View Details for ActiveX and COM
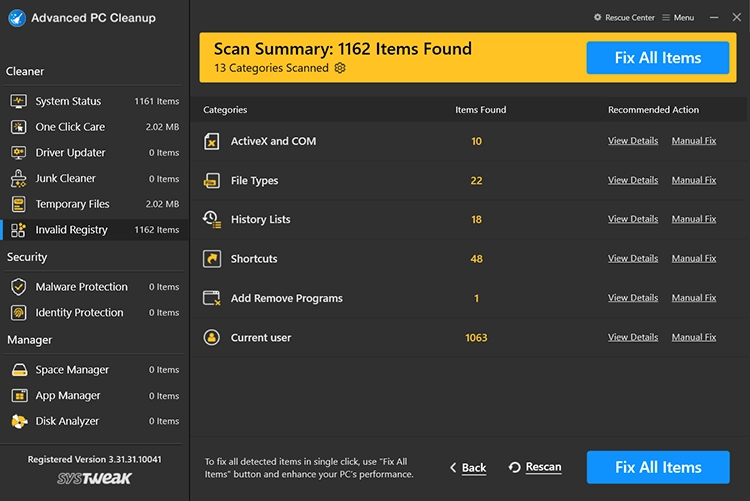The width and height of the screenshot is (750, 501). click(x=633, y=141)
